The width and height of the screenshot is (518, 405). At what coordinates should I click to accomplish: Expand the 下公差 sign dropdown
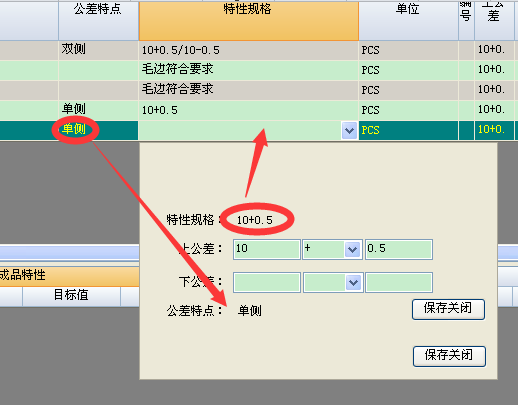353,283
